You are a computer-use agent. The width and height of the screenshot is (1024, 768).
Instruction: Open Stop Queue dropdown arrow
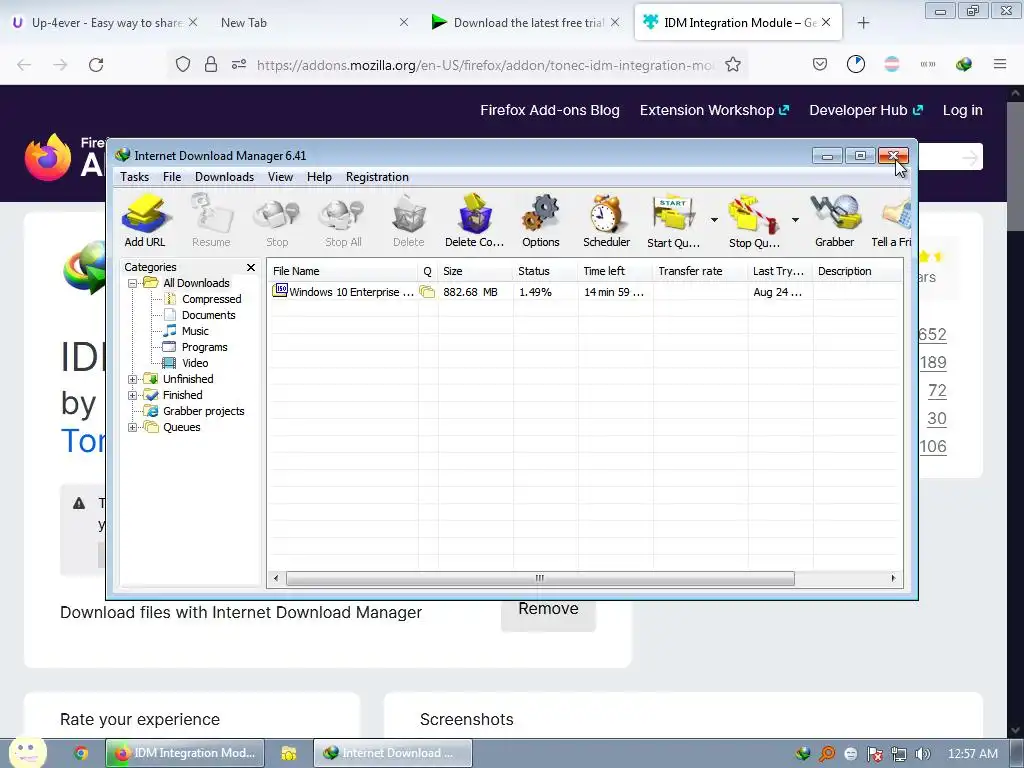(795, 220)
